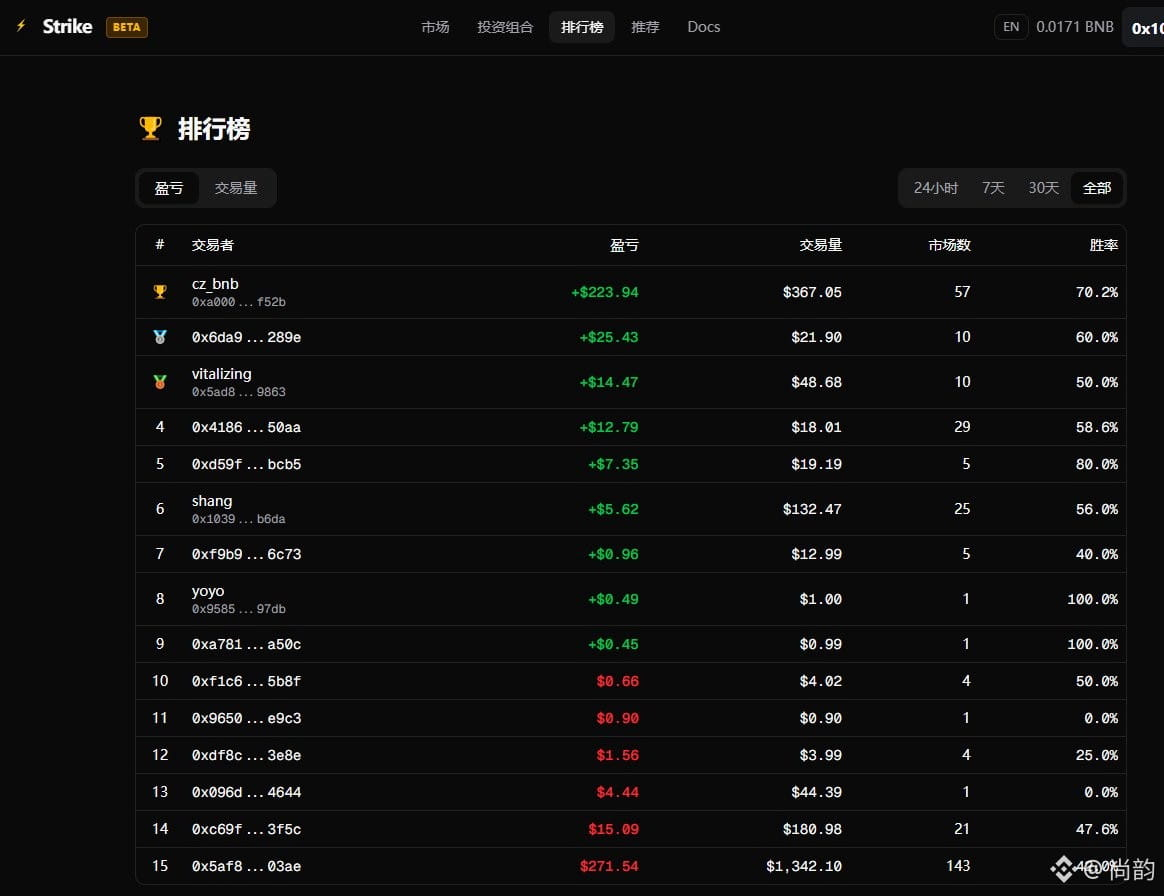This screenshot has height=896, width=1164.
Task: Open trader 0xf9b9...6c73
Action: pos(246,554)
